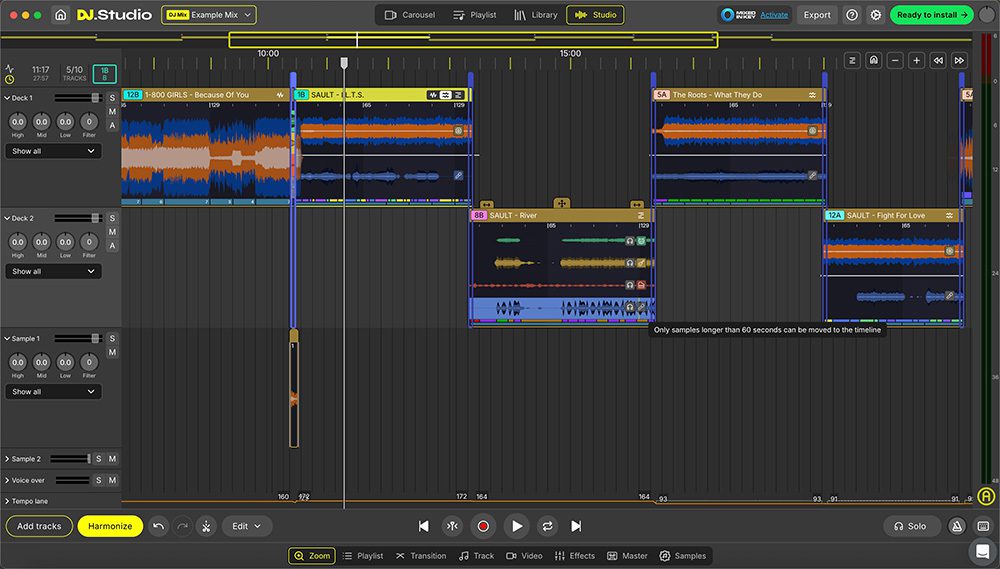Screen dimensions: 1000x569
Task: Click Deck 1 High EQ knob
Action: pyautogui.click(x=18, y=121)
